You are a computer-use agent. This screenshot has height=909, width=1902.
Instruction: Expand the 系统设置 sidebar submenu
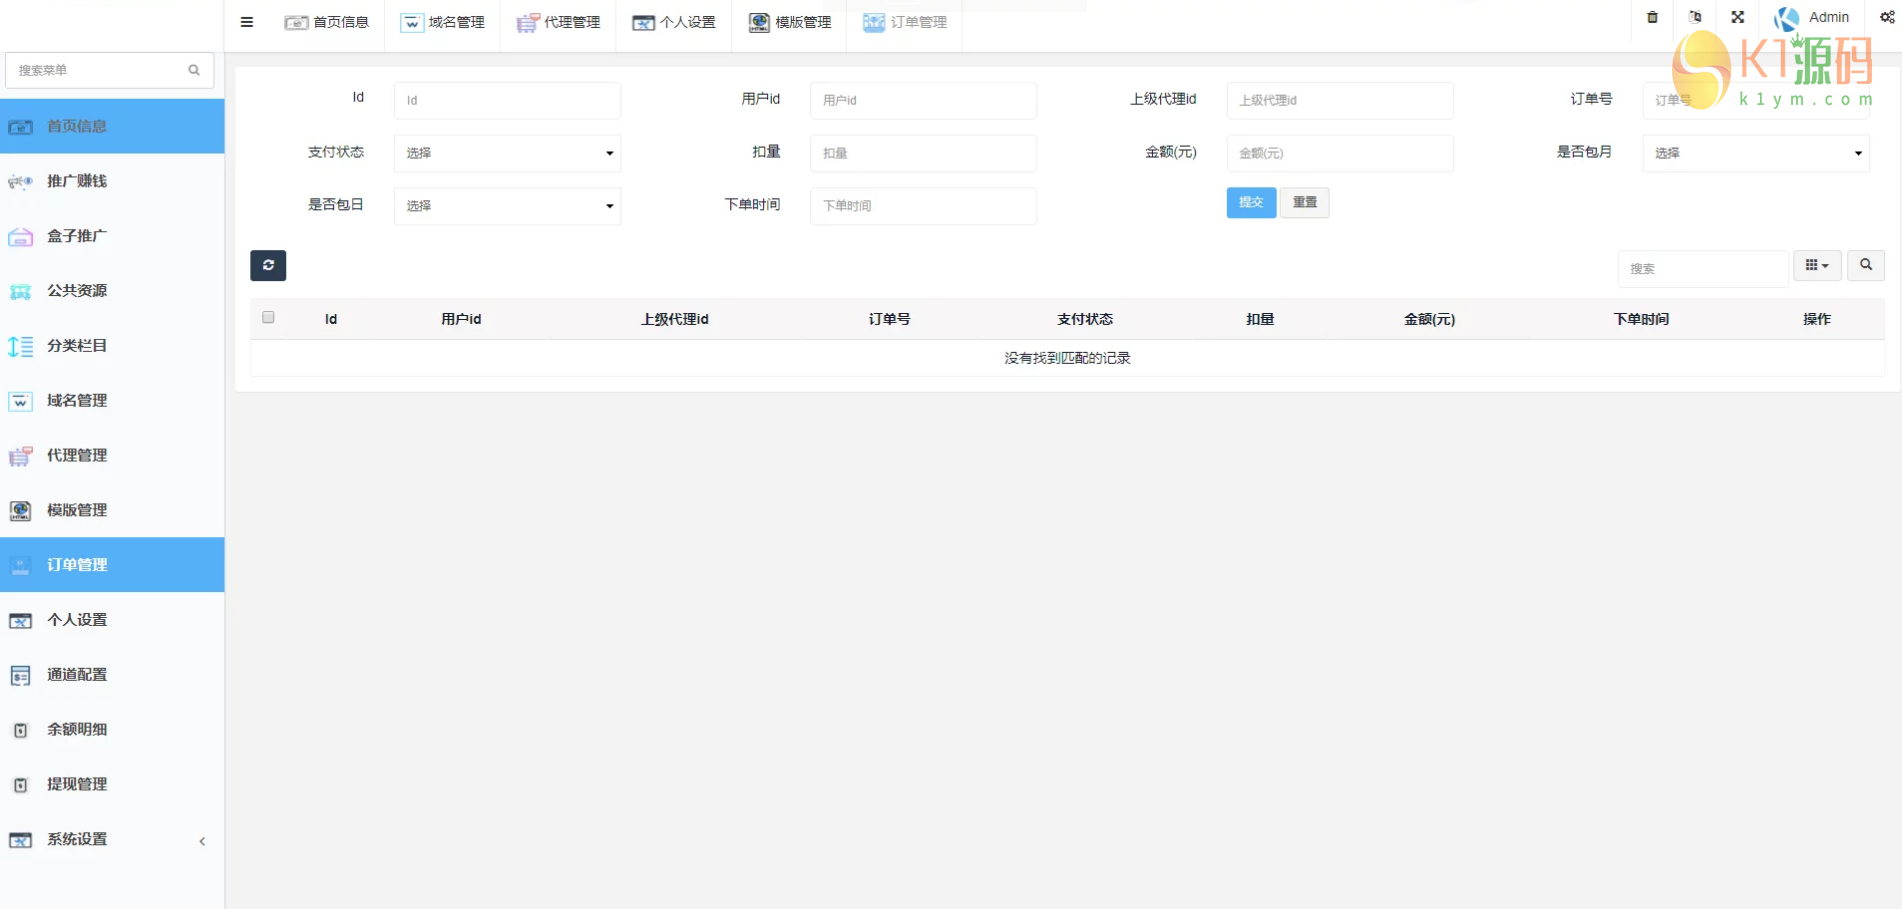tap(112, 840)
